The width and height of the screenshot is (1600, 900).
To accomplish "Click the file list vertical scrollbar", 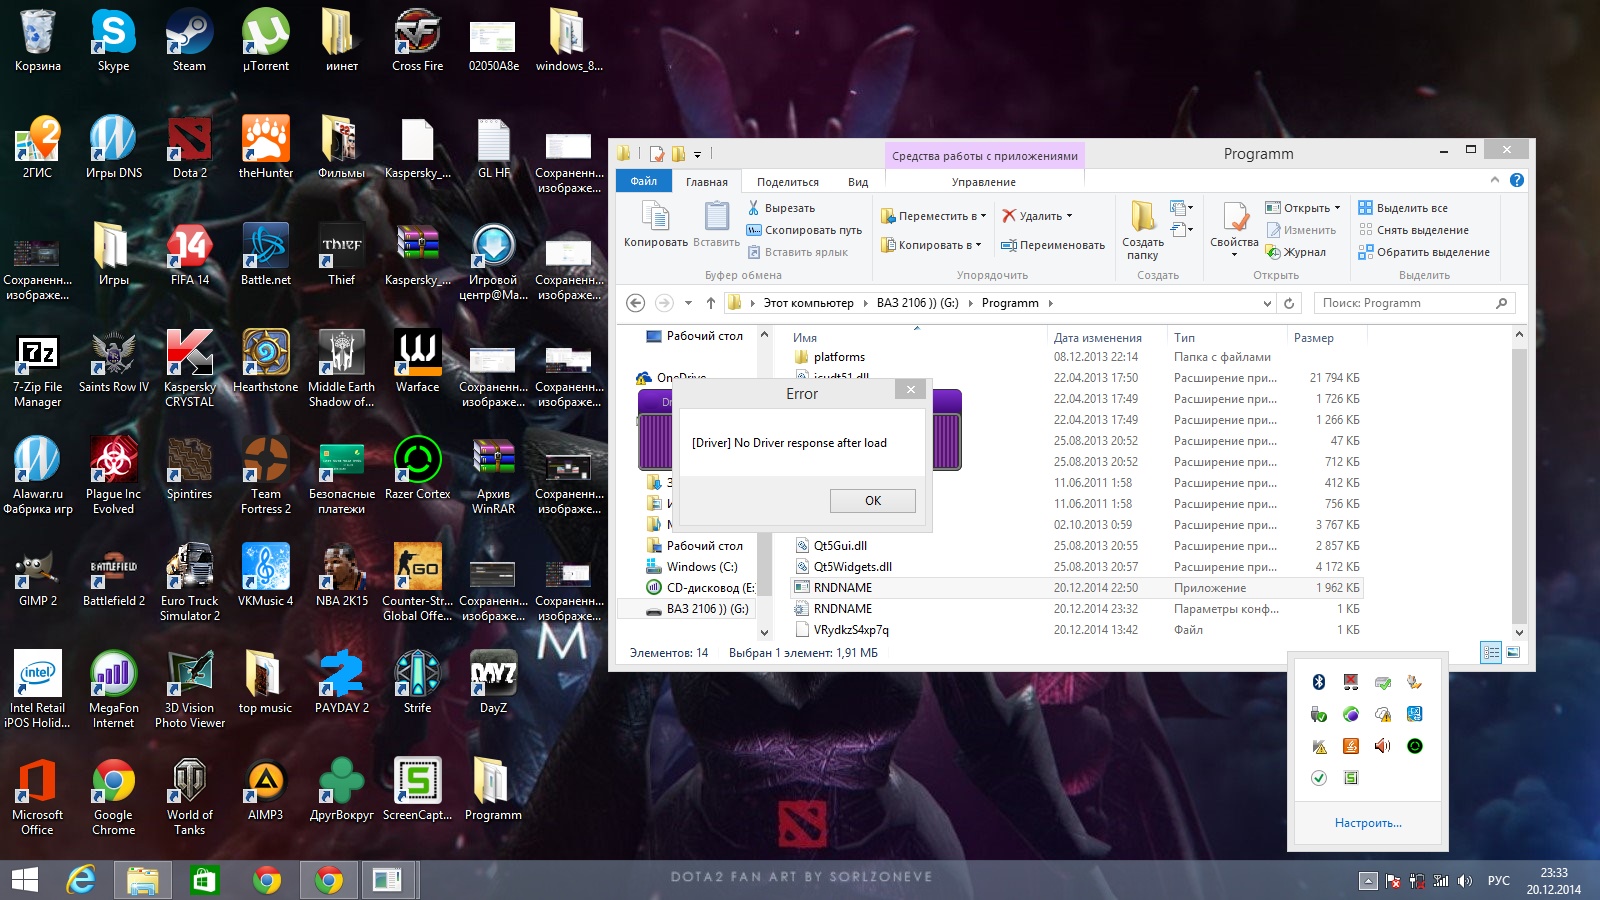I will (1519, 484).
